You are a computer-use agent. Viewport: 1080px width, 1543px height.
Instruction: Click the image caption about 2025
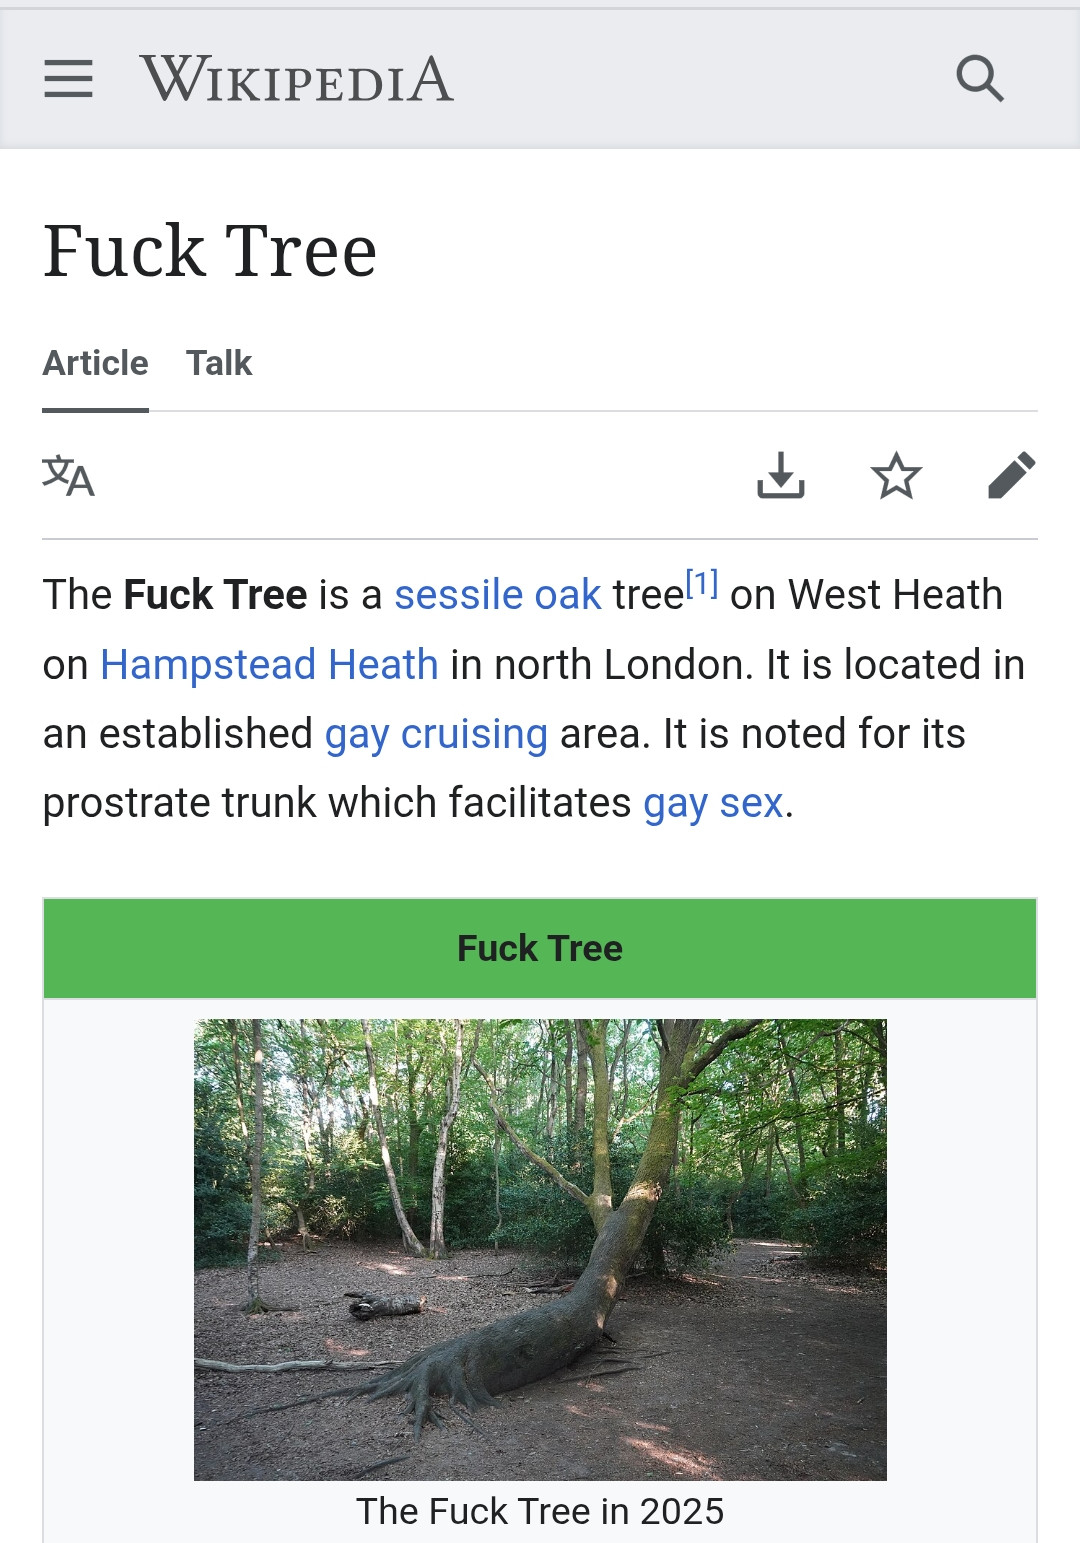pos(540,1511)
